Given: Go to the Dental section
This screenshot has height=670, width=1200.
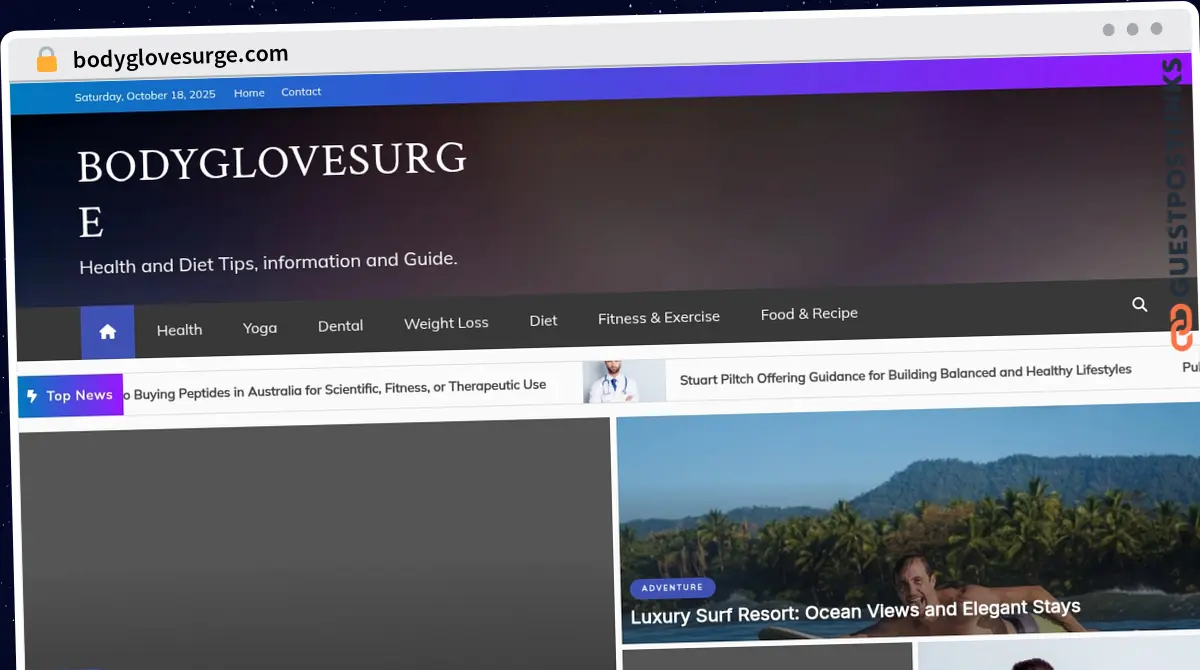Looking at the screenshot, I should point(340,325).
